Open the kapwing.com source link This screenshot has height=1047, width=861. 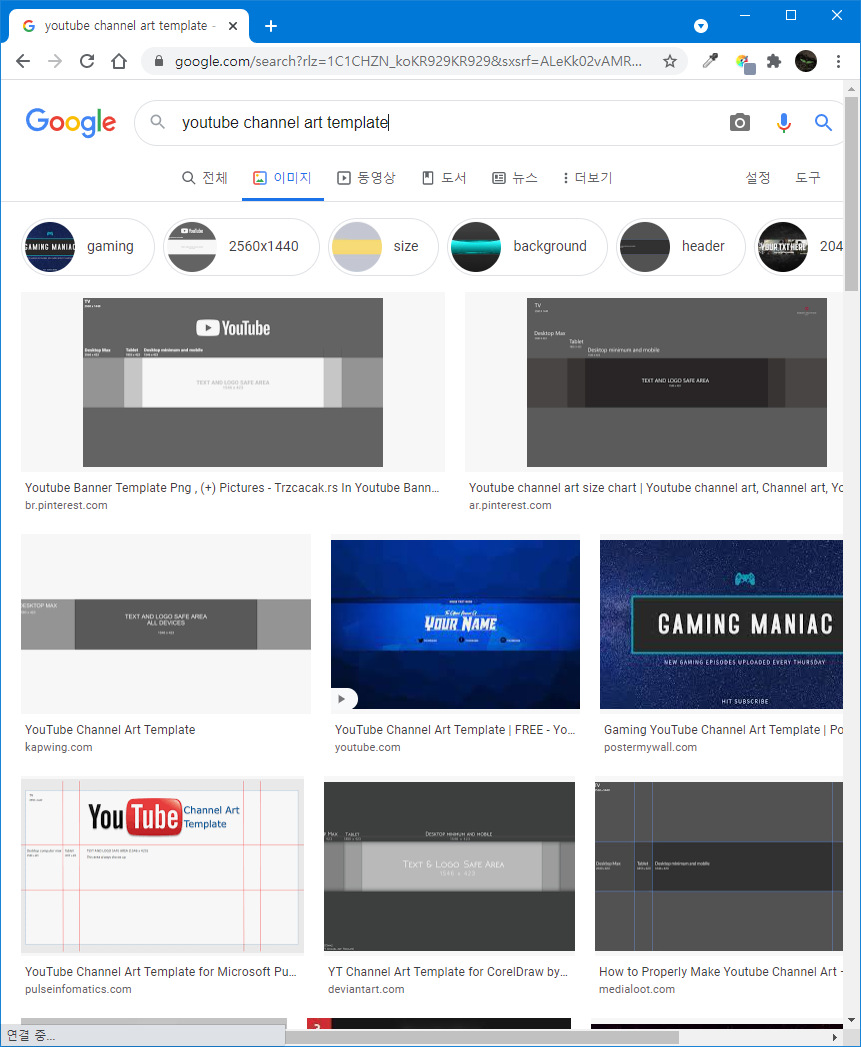[x=59, y=747]
